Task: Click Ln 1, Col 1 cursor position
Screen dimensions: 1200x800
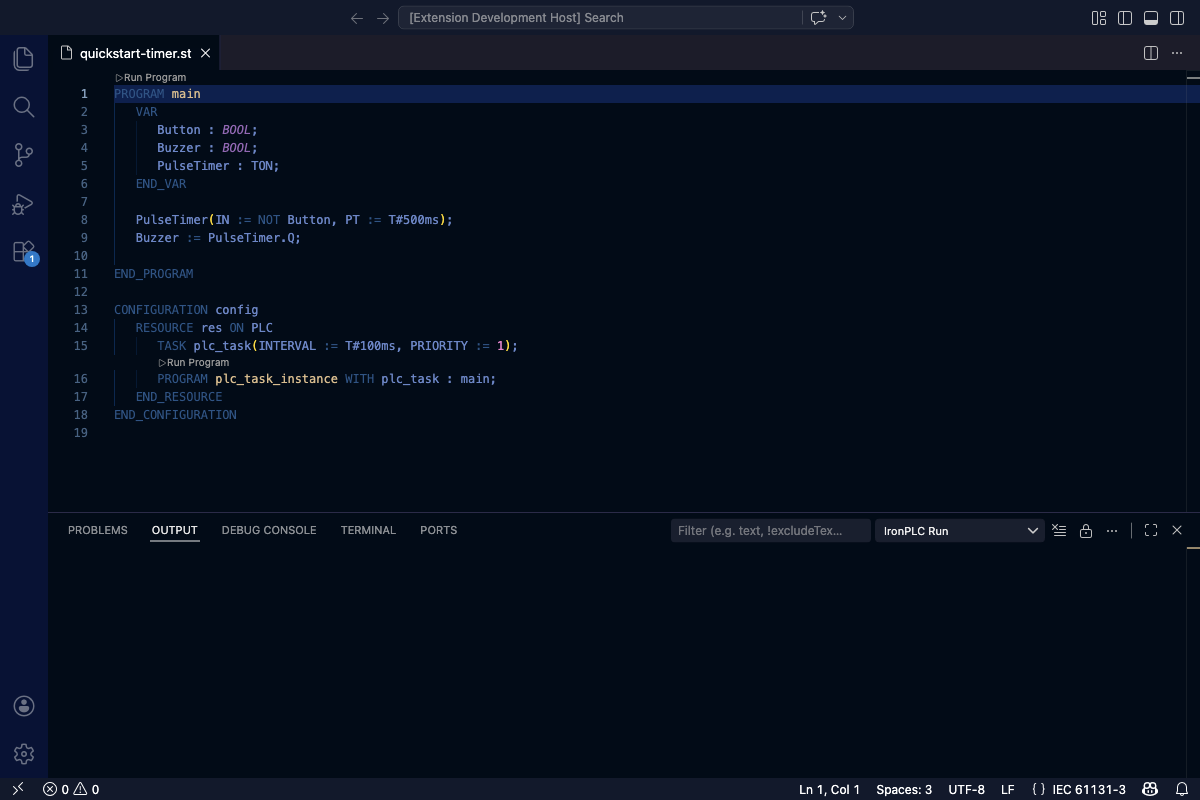Action: click(829, 789)
